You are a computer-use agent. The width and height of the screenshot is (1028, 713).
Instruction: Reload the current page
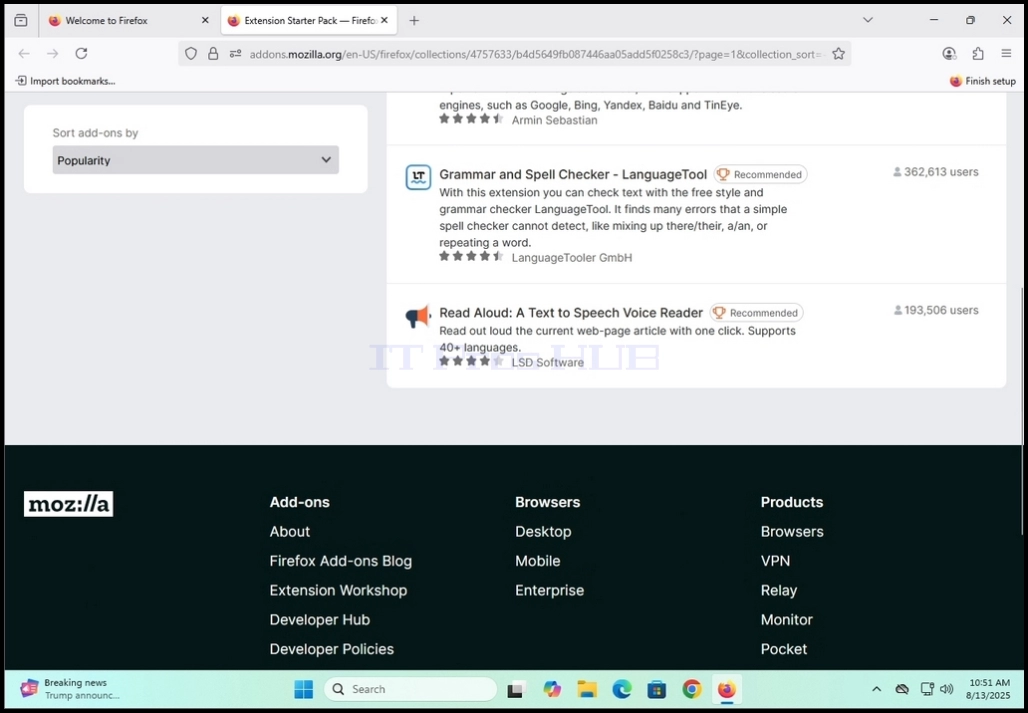tap(81, 54)
